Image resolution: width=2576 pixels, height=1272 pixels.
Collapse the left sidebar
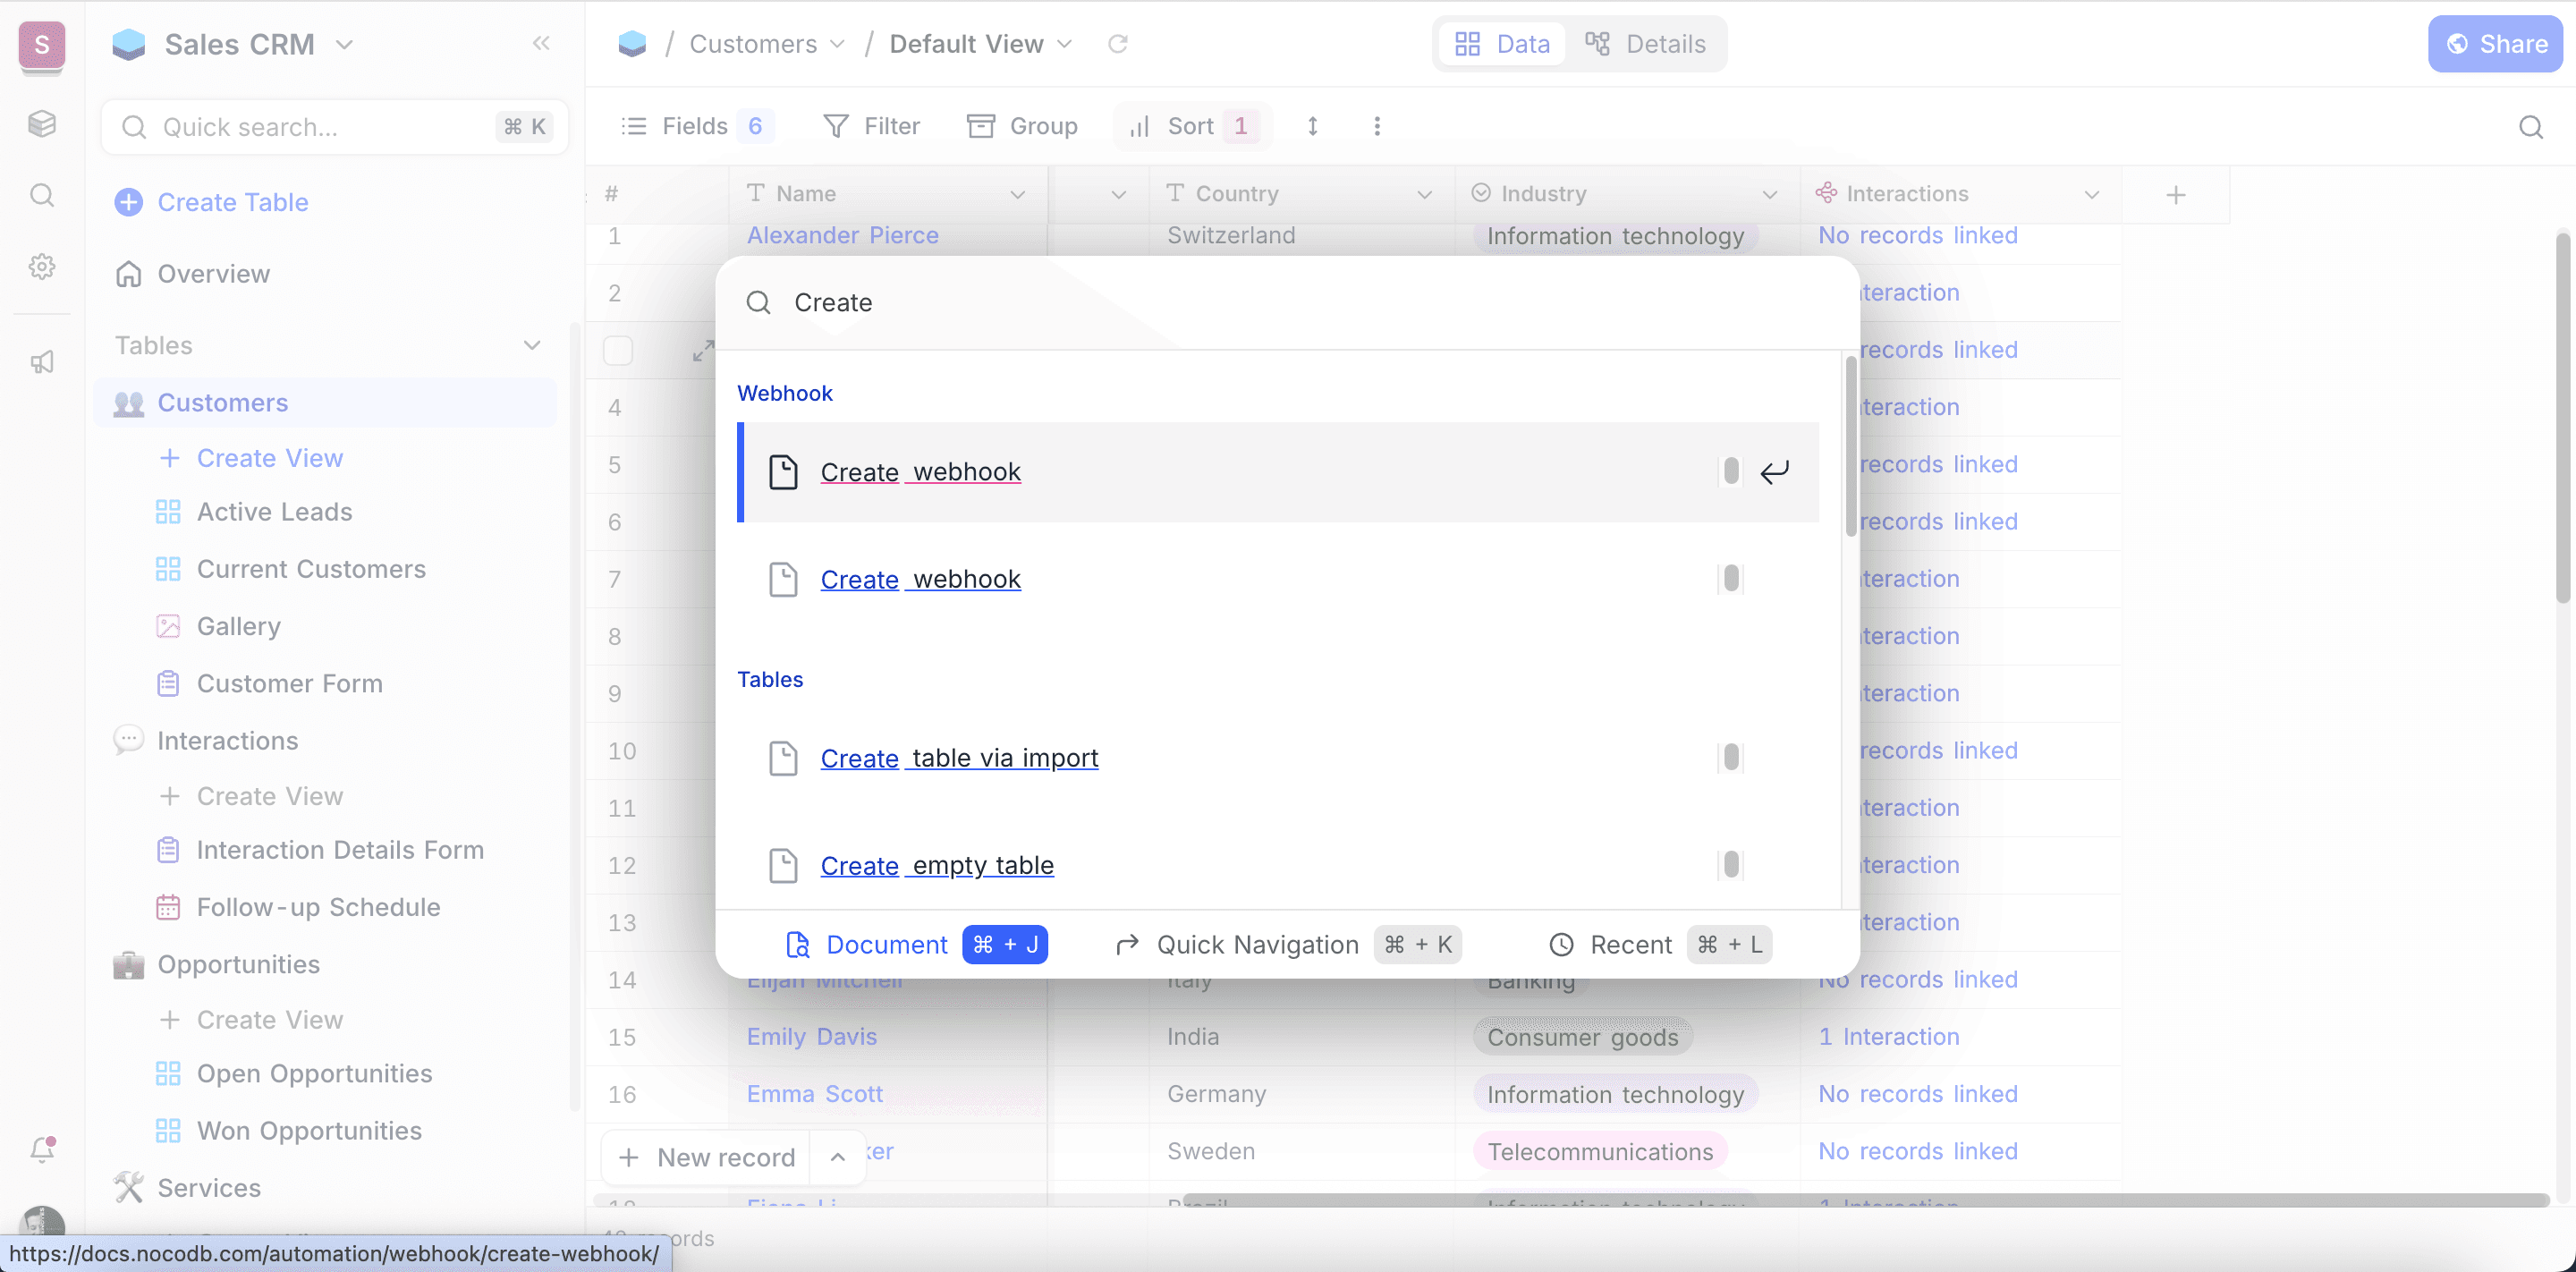[541, 43]
